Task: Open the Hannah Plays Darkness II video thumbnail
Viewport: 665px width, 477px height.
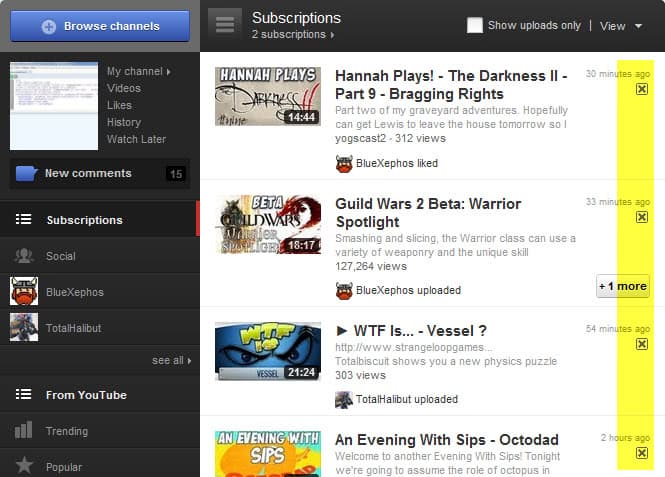Action: tap(268, 96)
